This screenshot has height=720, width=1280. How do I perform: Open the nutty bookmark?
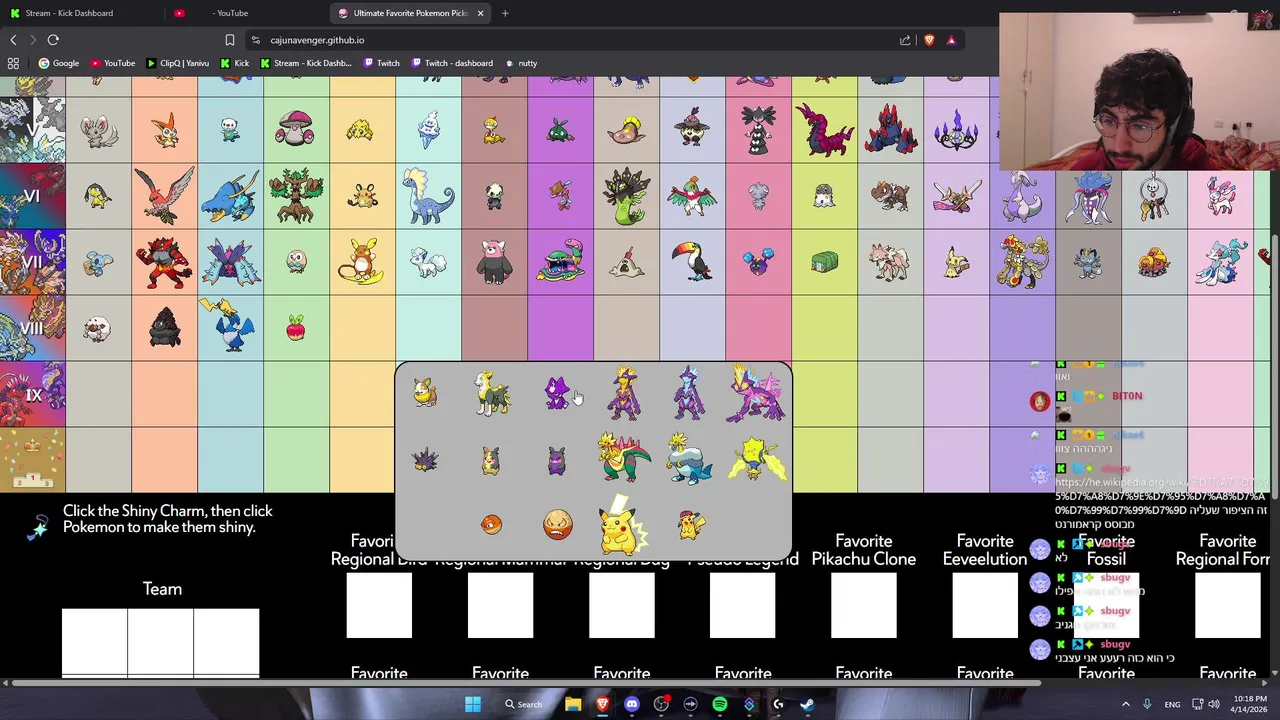521,63
